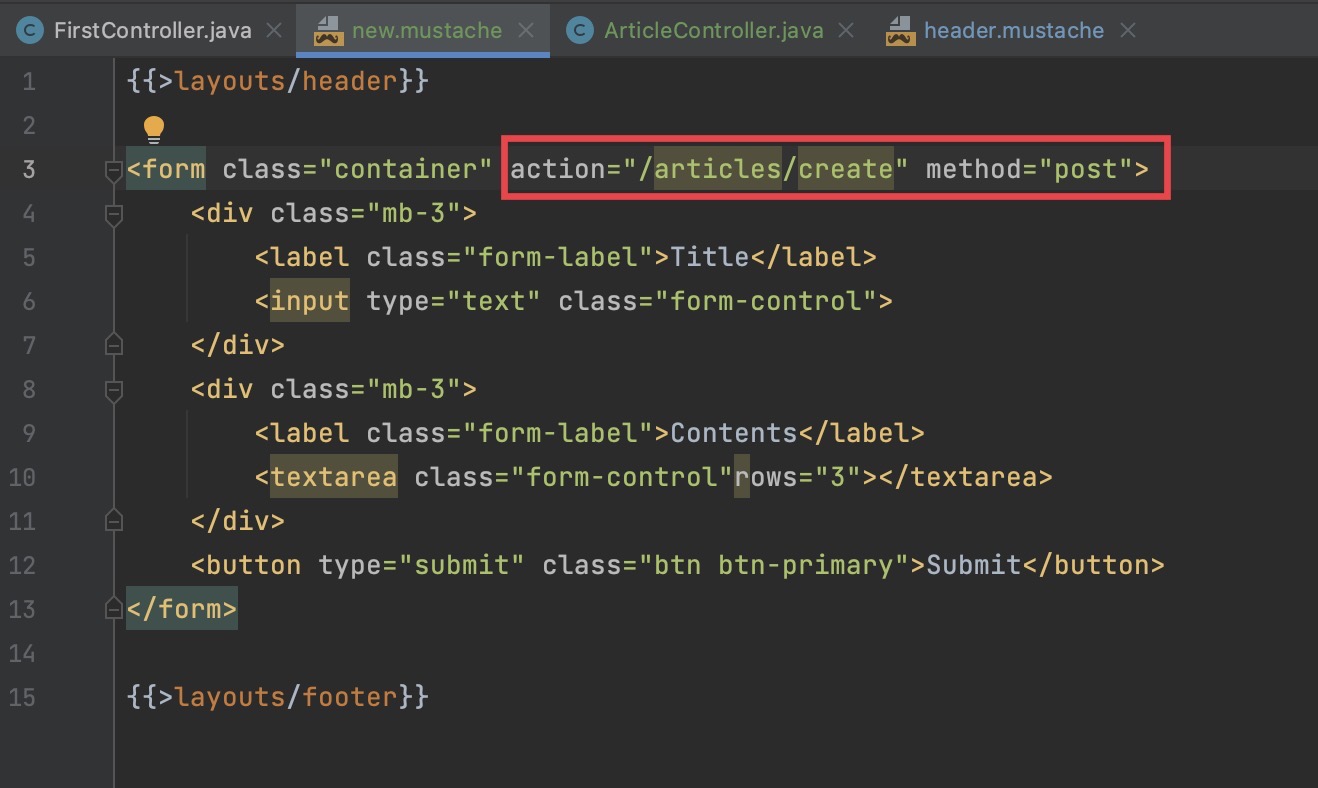Close the new.mustache tab

(526, 30)
